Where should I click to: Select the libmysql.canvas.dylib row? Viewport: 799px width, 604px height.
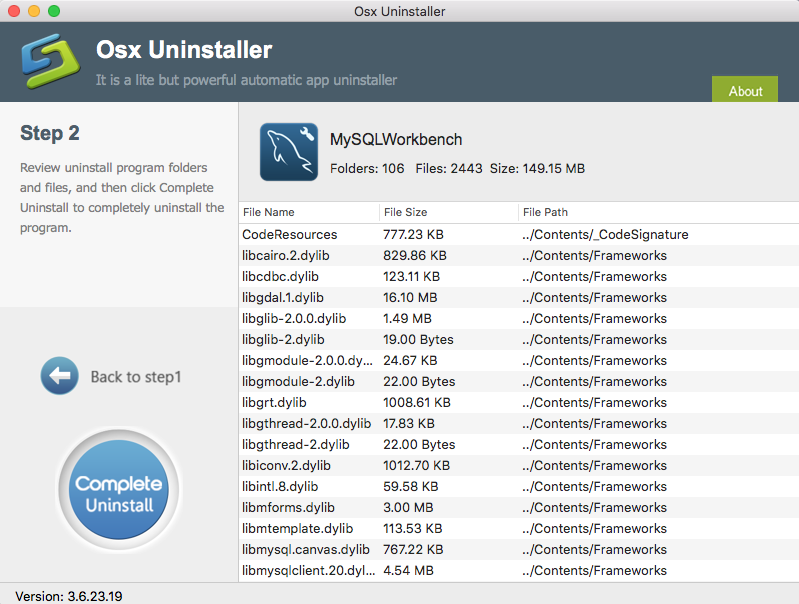tap(306, 549)
